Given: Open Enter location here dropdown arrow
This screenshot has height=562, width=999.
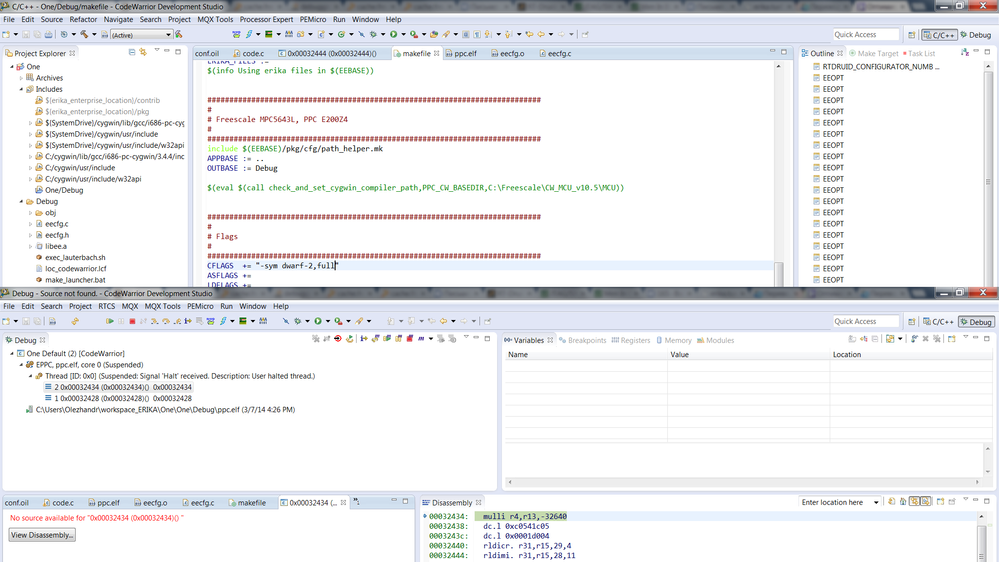Looking at the screenshot, I should pyautogui.click(x=876, y=502).
